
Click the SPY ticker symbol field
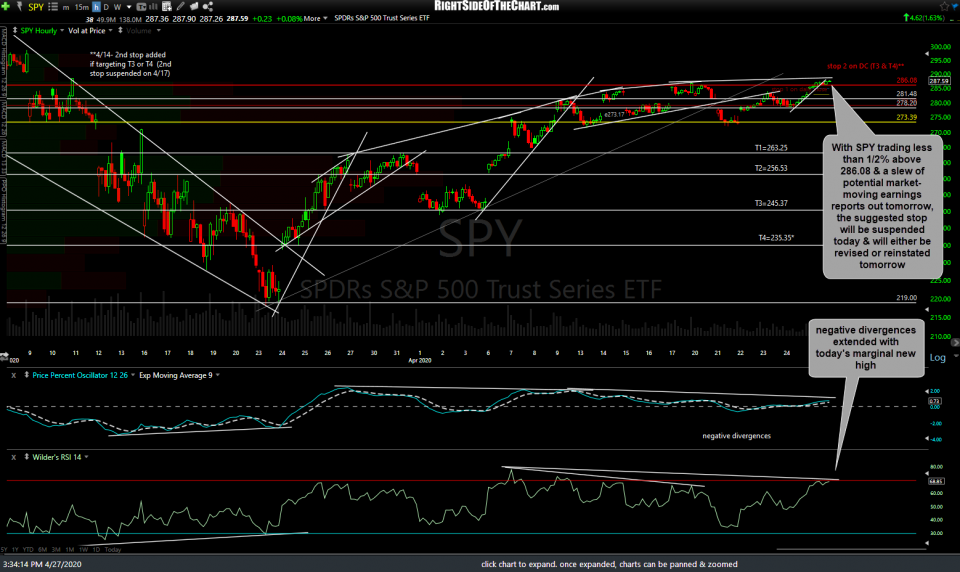36,7
